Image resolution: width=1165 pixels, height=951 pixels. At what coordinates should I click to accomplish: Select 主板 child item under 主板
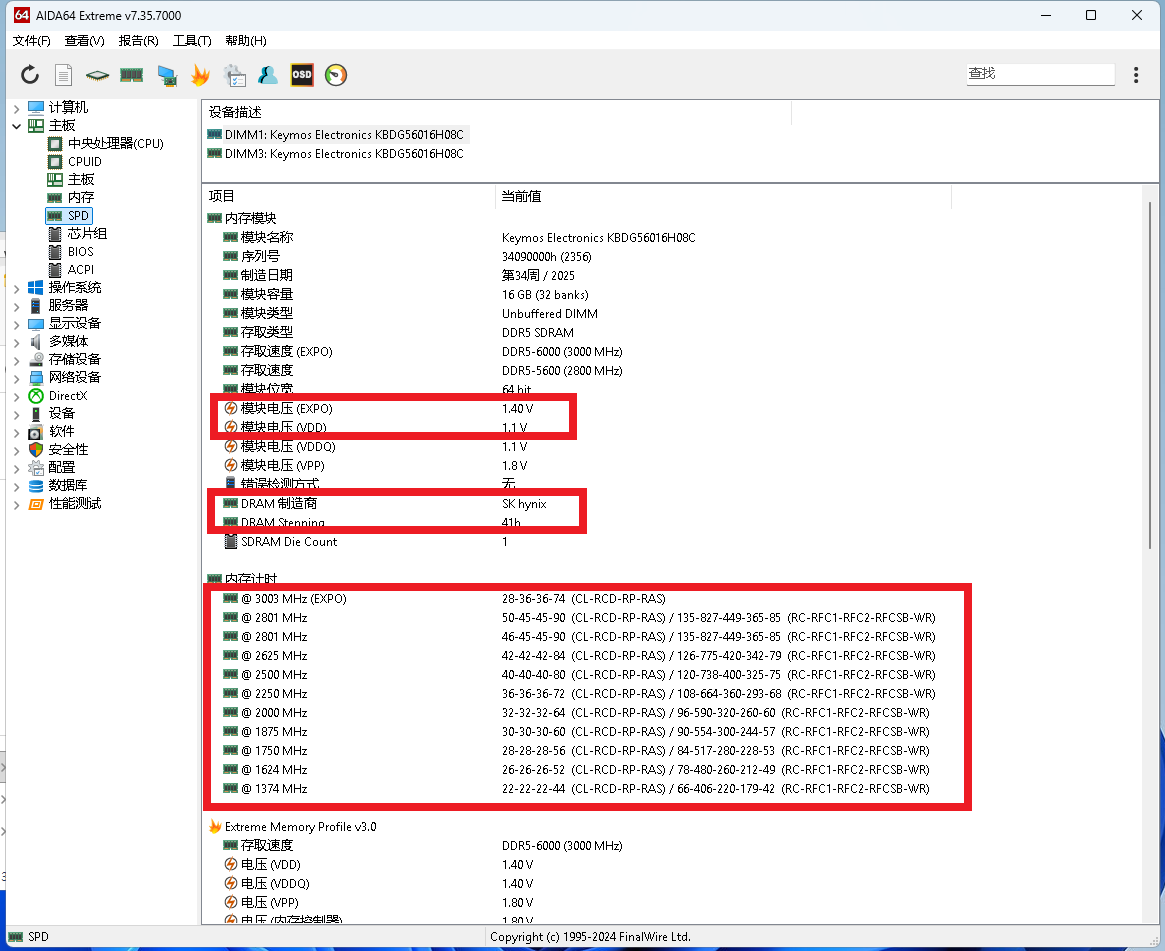[x=80, y=179]
